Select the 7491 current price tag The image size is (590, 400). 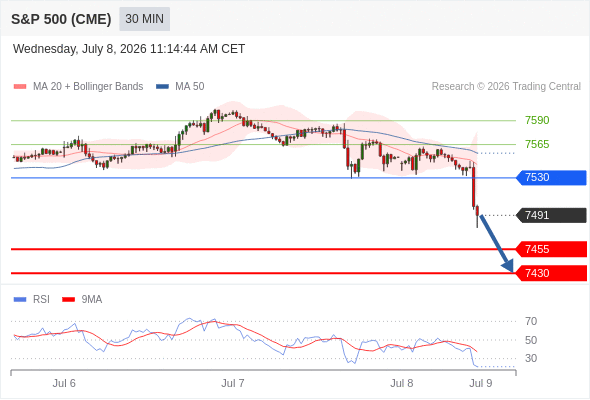click(551, 215)
